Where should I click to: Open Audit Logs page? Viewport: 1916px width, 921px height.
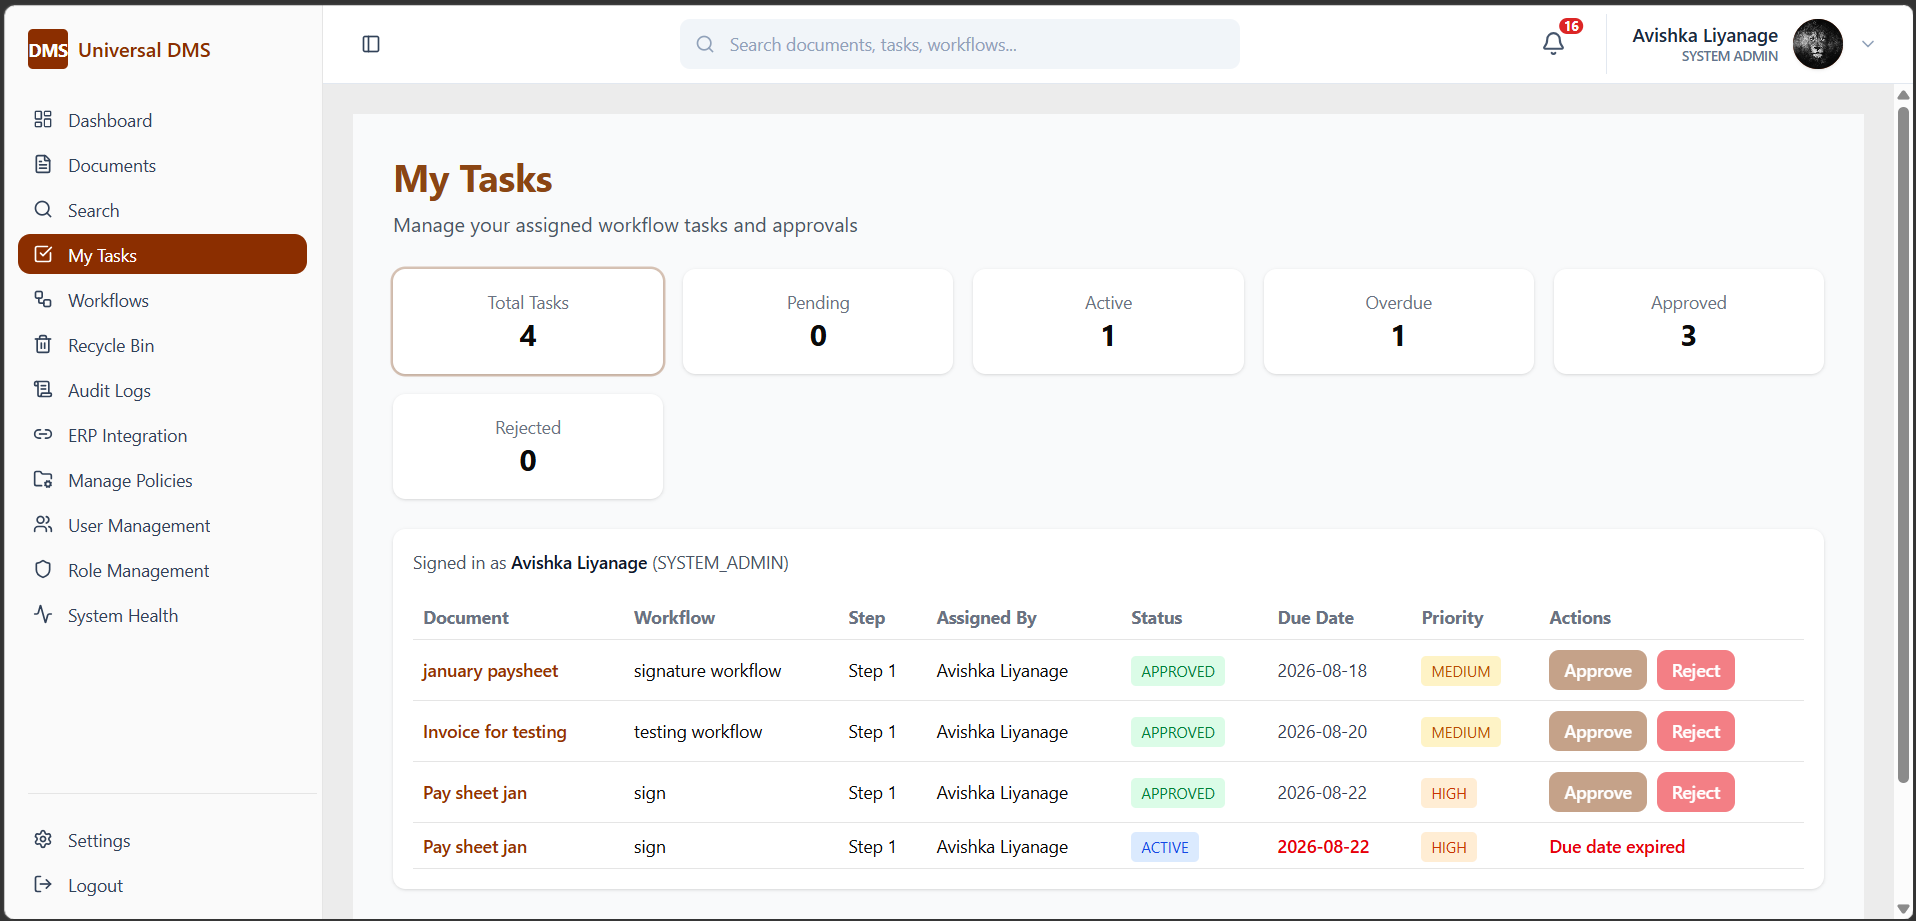pyautogui.click(x=162, y=390)
